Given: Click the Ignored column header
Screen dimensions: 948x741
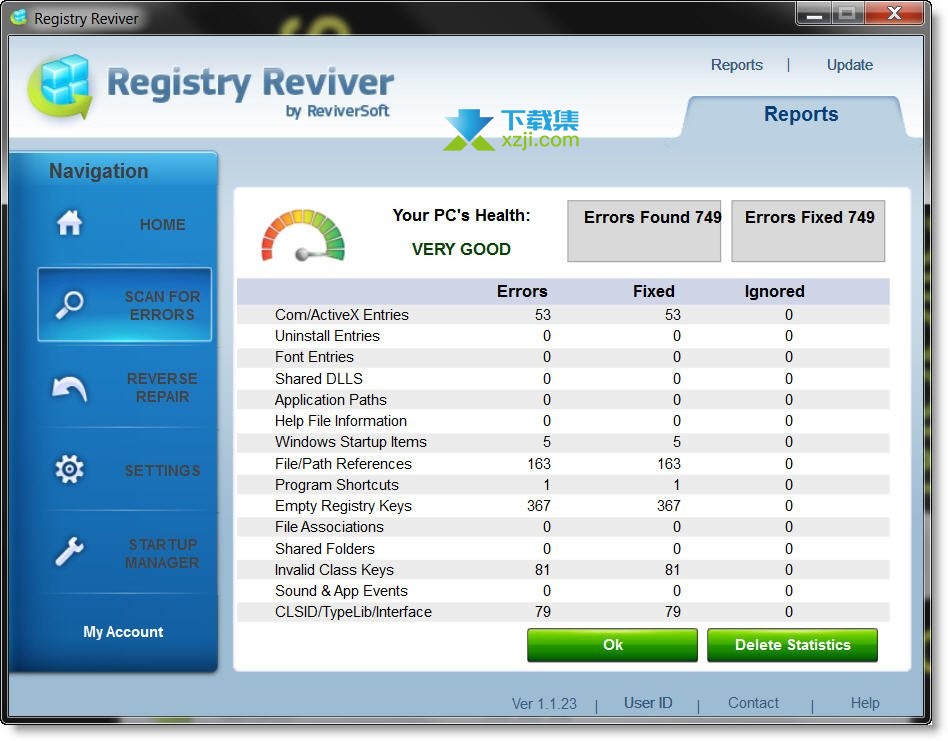Looking at the screenshot, I should 774,291.
